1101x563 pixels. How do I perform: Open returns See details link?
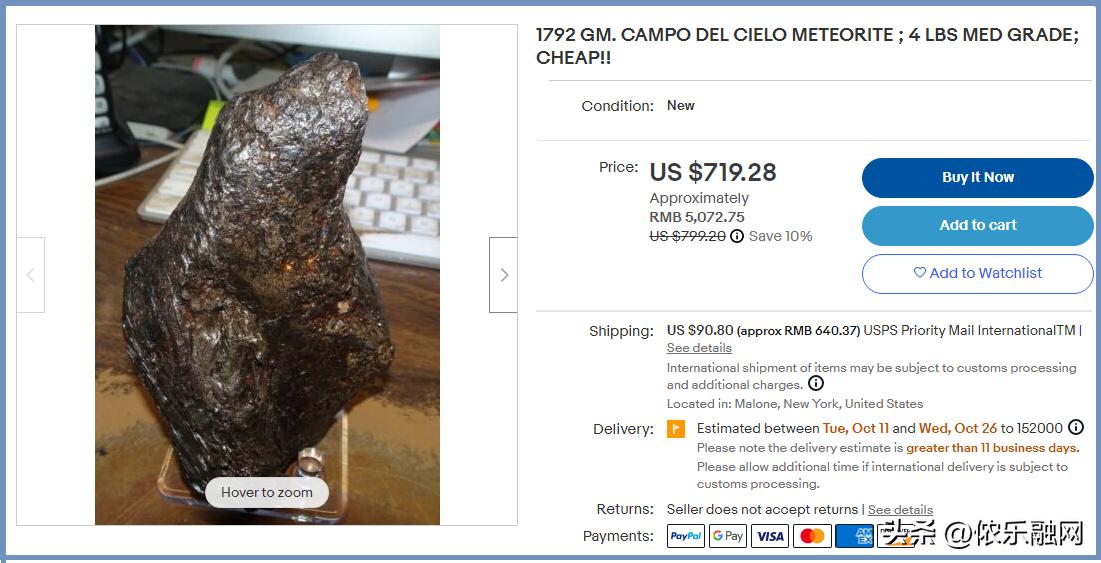900,510
